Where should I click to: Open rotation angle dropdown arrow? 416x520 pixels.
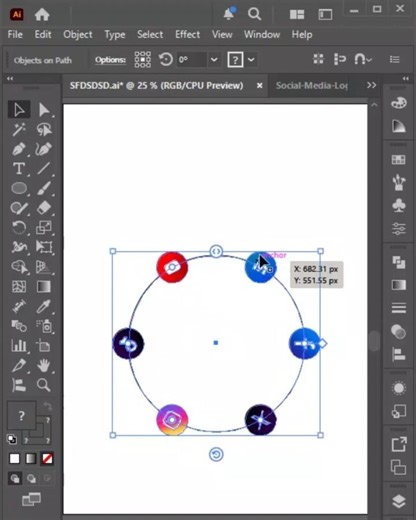[214, 60]
